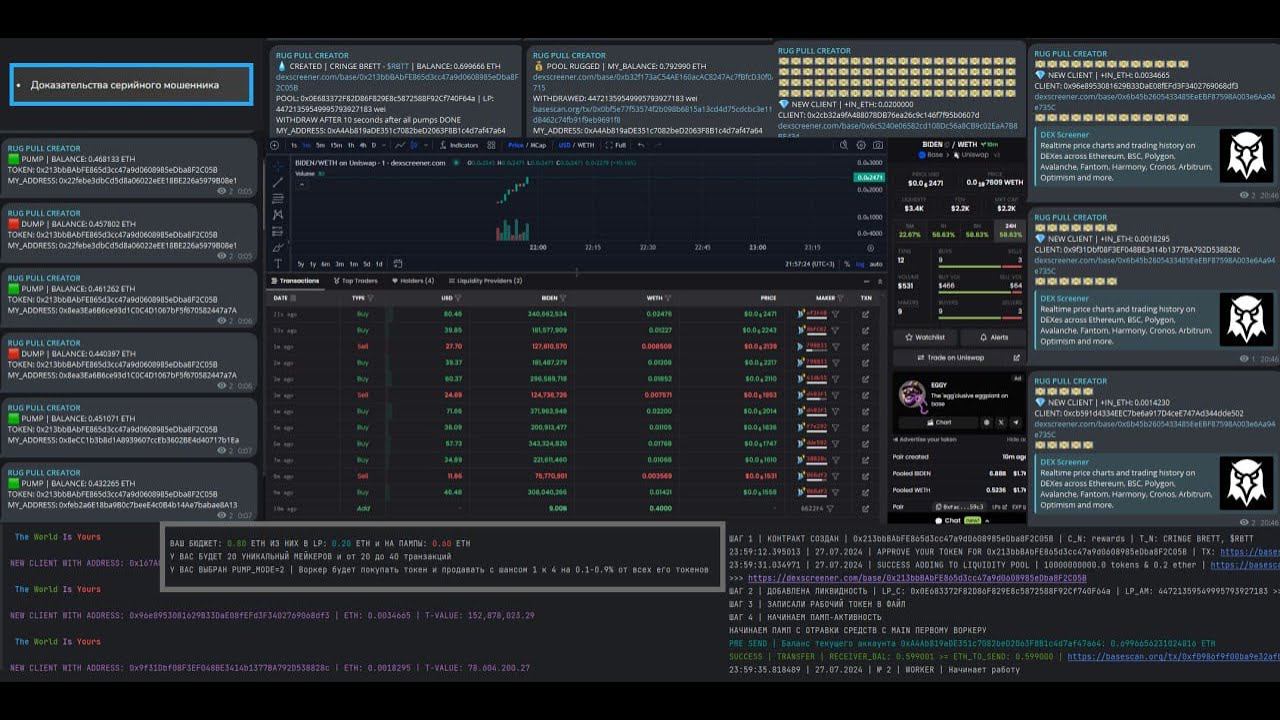
Task: Click Trade on Uniswap button
Action: point(954,358)
